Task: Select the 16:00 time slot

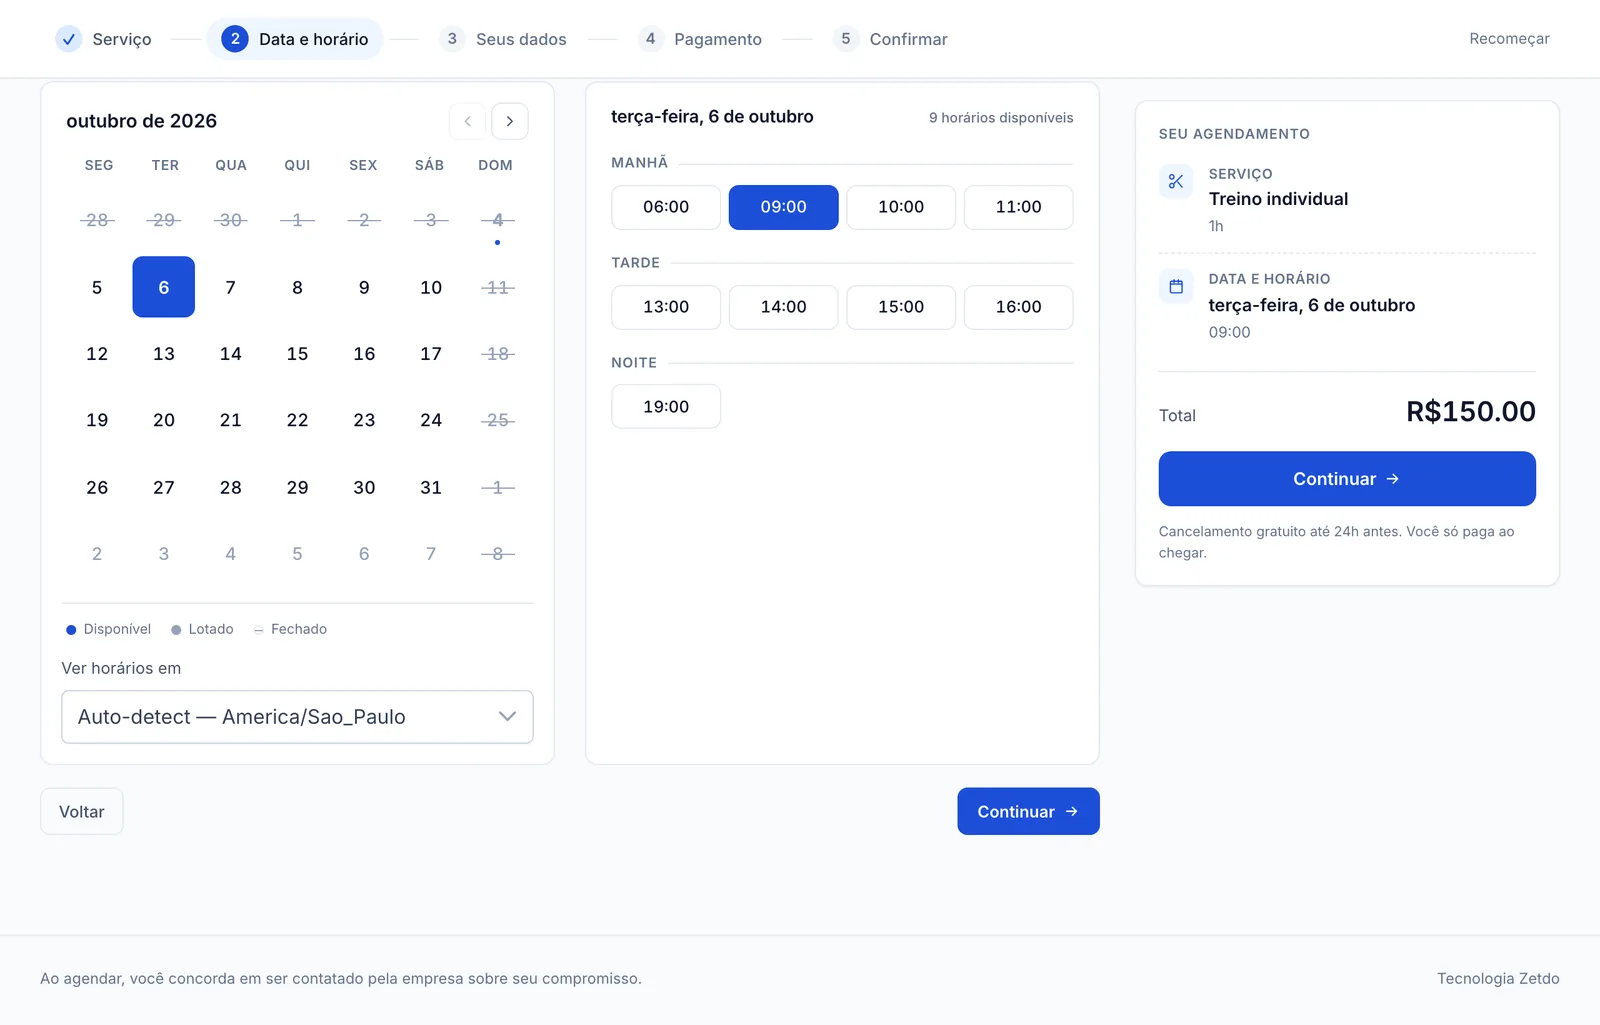Action: coord(1018,307)
